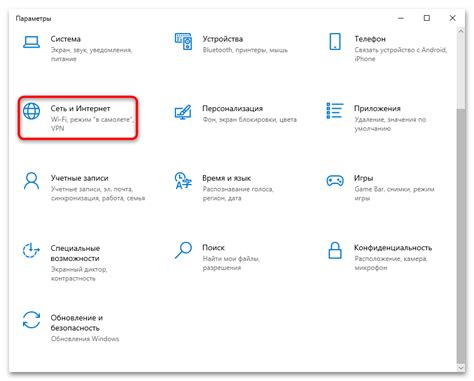474x381 pixels.
Task: Select the Телефон heading
Action: click(370, 39)
